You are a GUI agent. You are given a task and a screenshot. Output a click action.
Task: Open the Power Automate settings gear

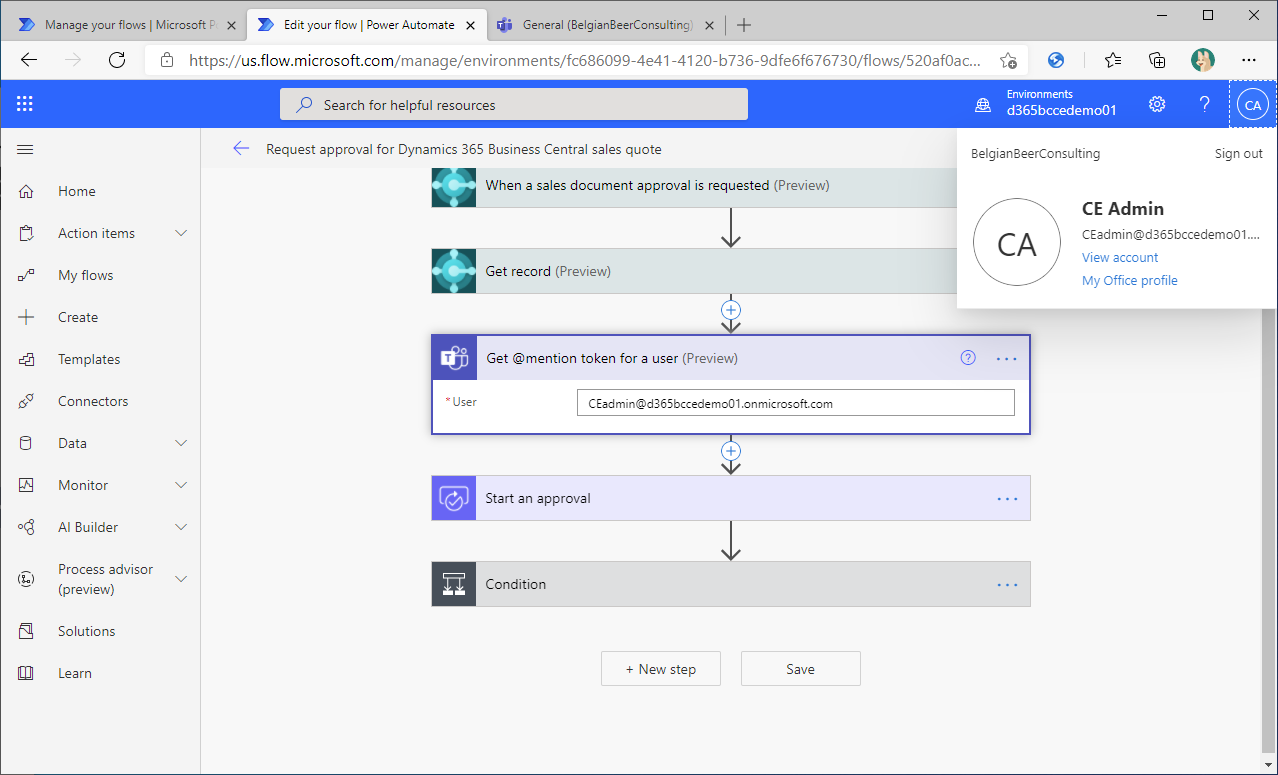coord(1157,104)
